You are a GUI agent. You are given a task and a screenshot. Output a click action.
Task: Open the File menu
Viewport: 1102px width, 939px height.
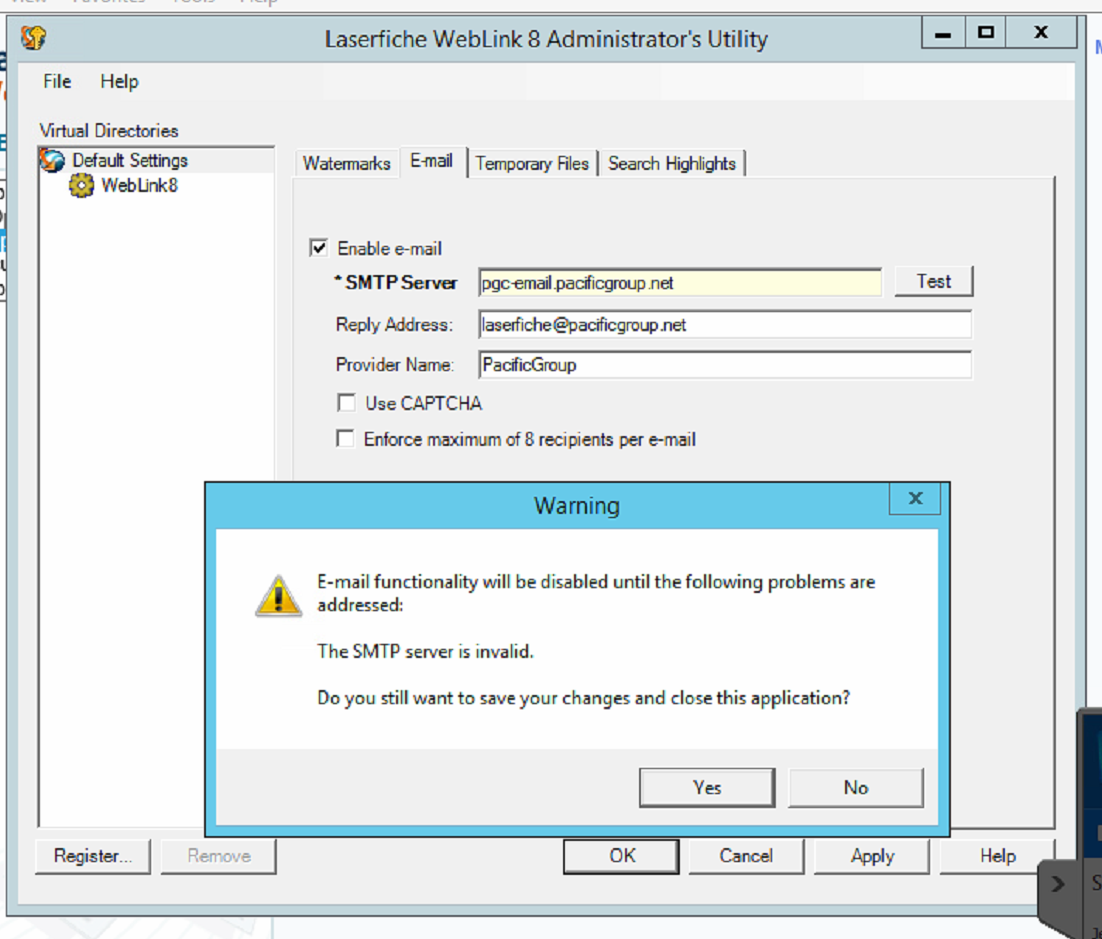point(57,82)
